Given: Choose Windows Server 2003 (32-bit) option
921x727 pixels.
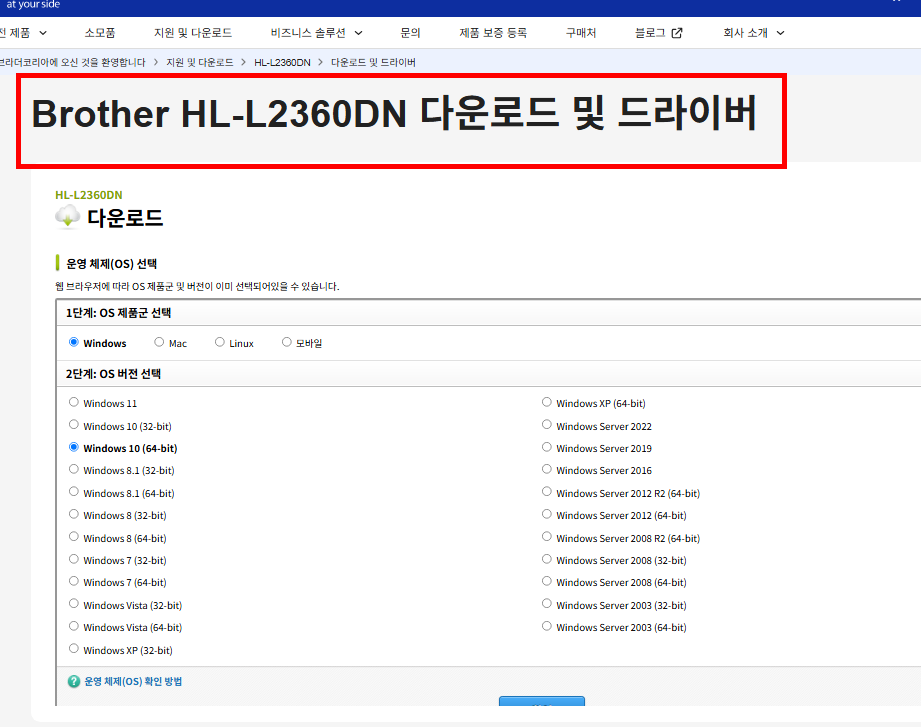Looking at the screenshot, I should 546,604.
